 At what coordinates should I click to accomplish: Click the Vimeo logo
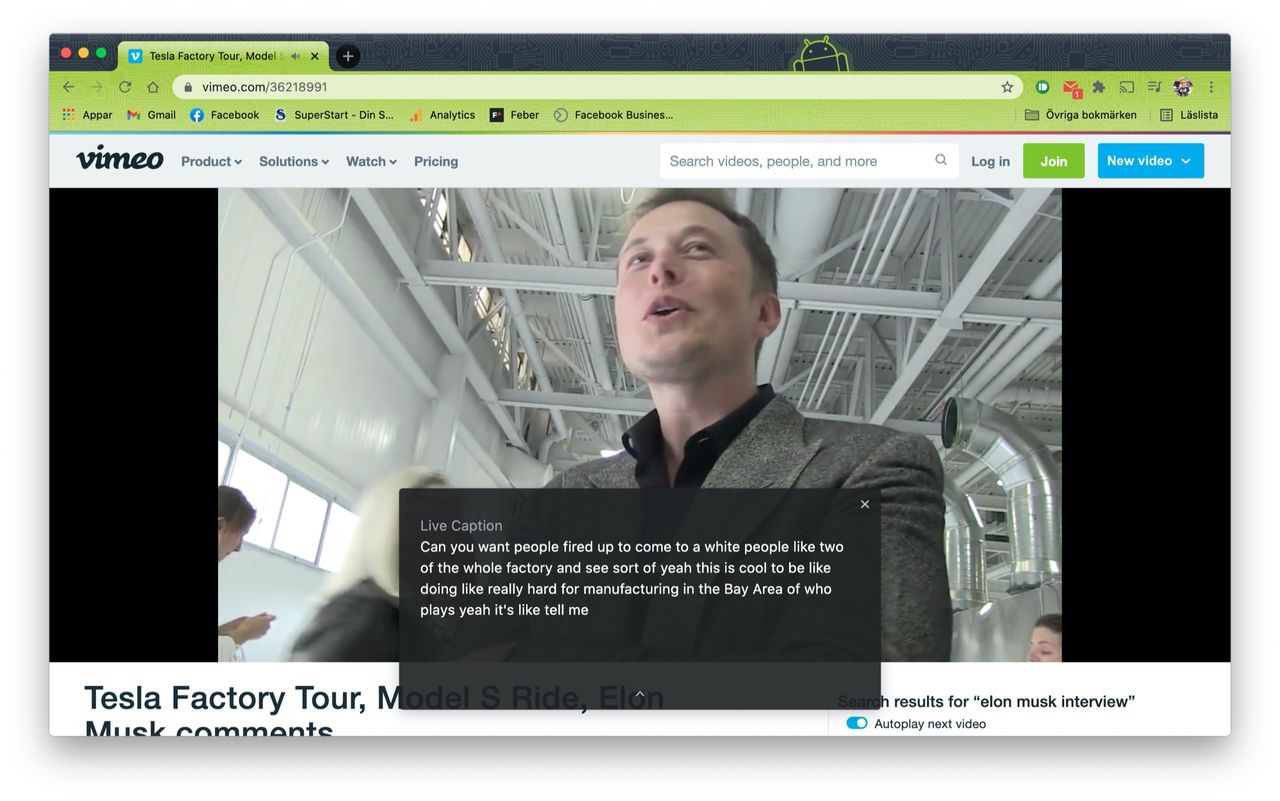(x=119, y=159)
